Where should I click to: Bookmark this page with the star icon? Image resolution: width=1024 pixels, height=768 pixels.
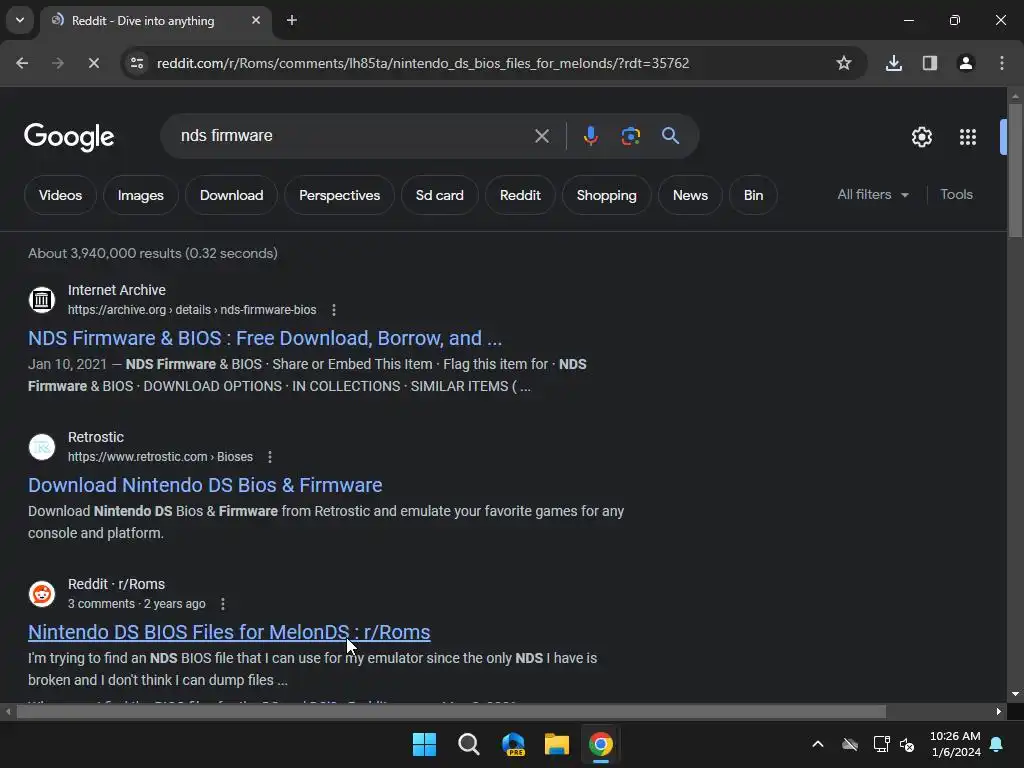tap(844, 63)
